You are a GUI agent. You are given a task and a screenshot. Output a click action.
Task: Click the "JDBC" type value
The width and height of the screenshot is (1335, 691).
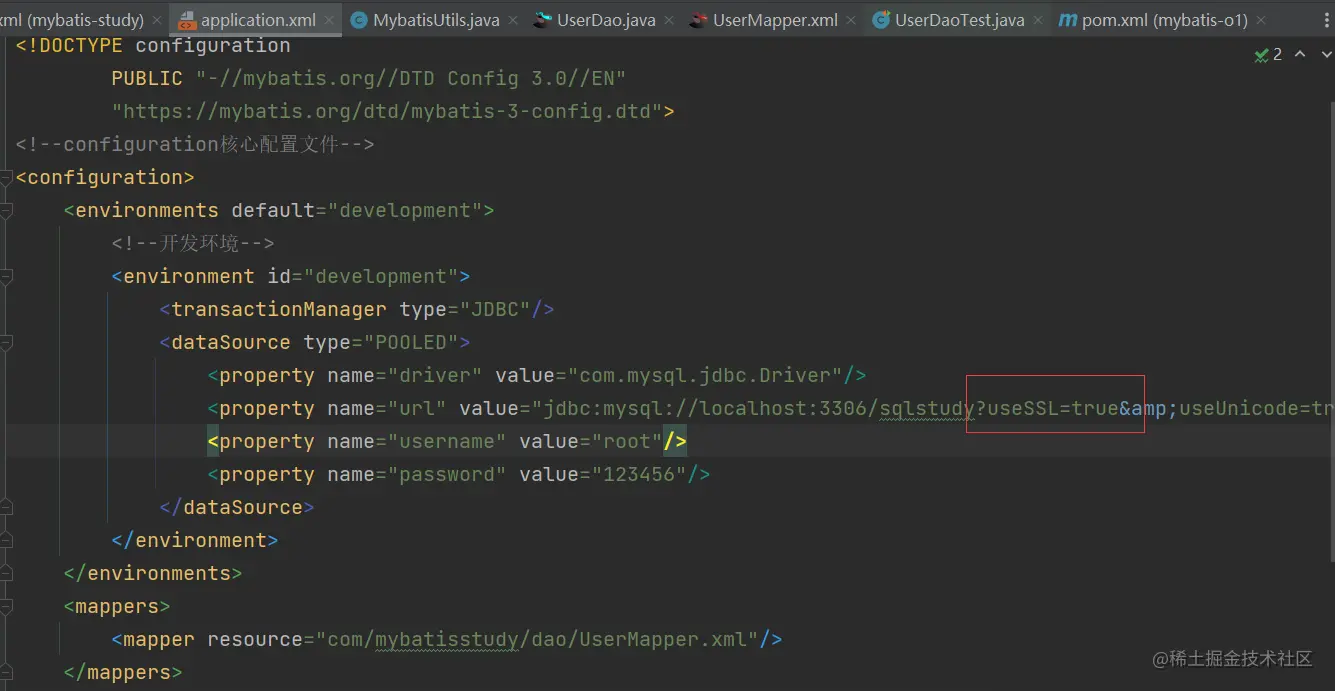495,309
